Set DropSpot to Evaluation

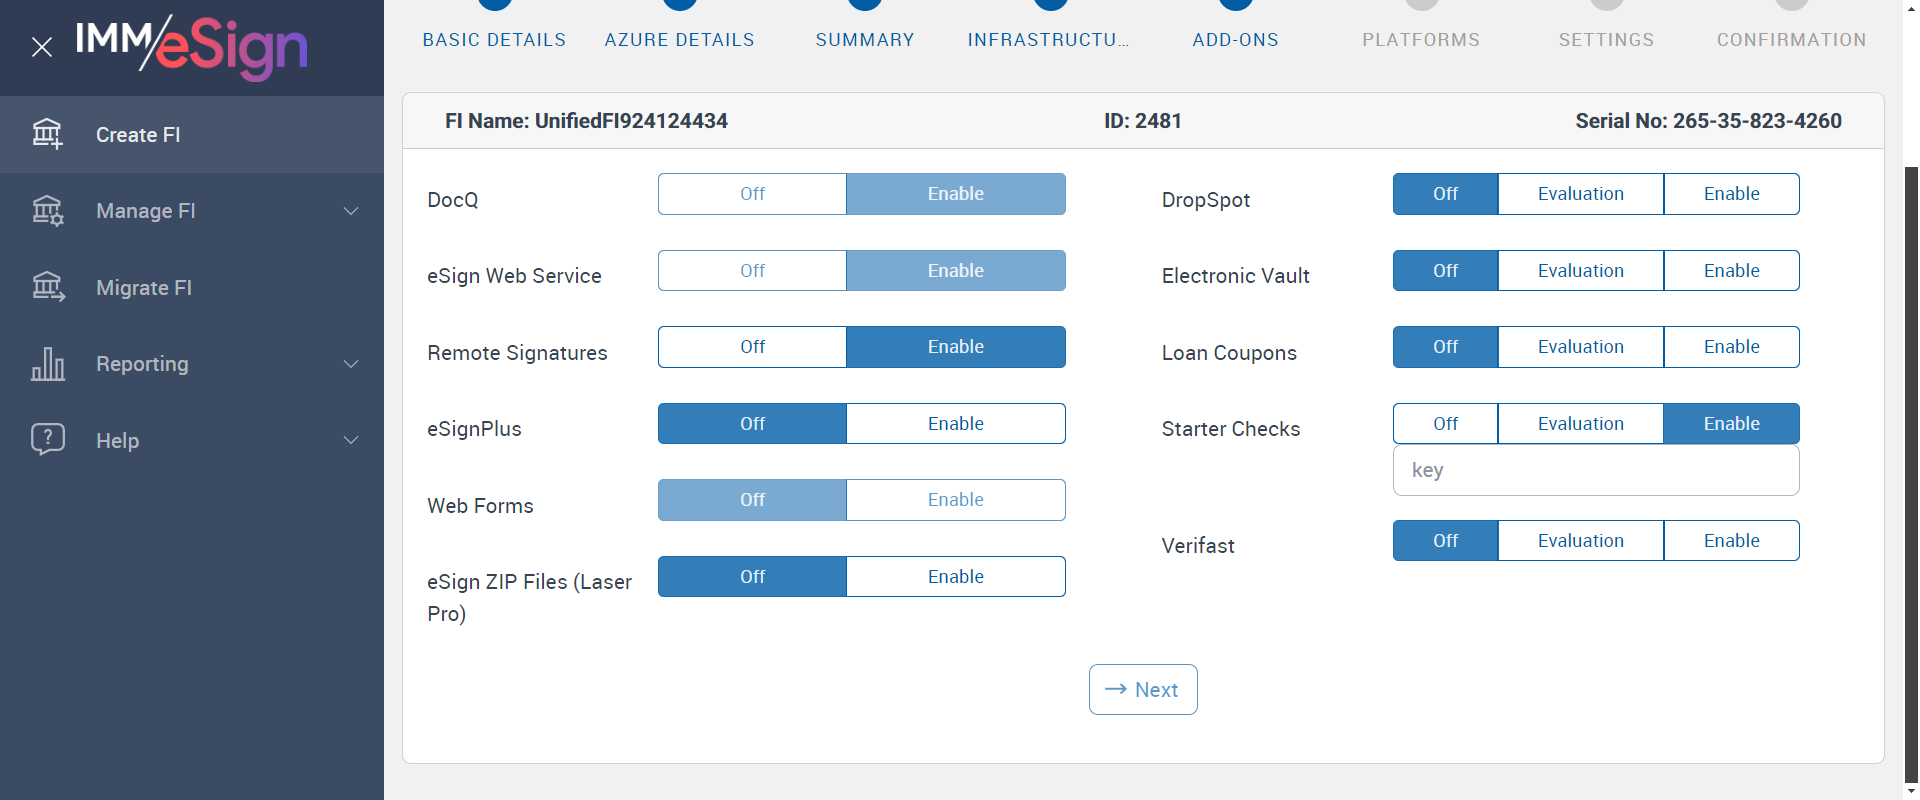pyautogui.click(x=1581, y=194)
